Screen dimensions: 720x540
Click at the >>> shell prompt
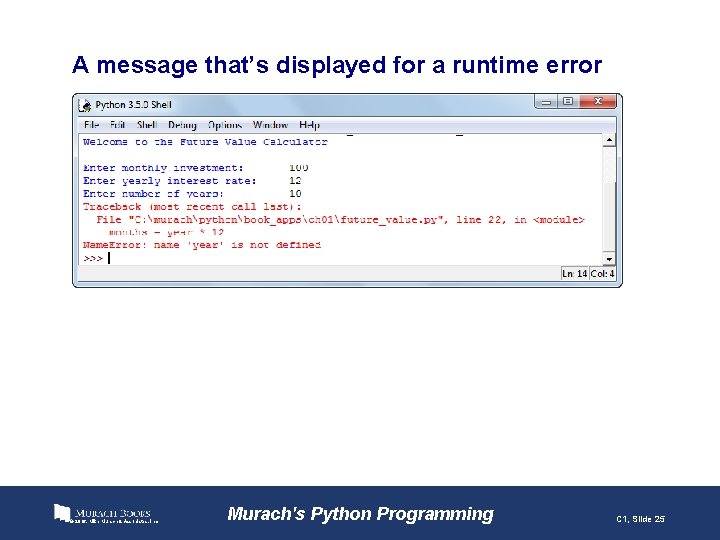[93, 259]
